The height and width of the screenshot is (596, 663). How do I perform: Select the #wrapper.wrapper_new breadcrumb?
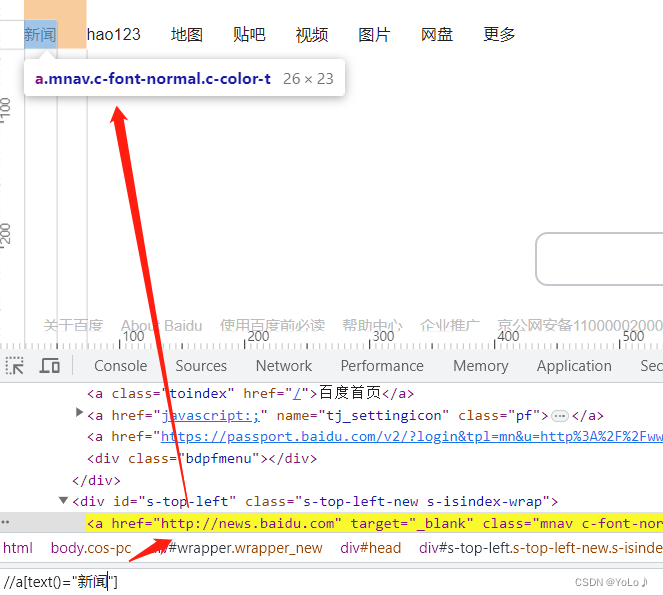(239, 548)
